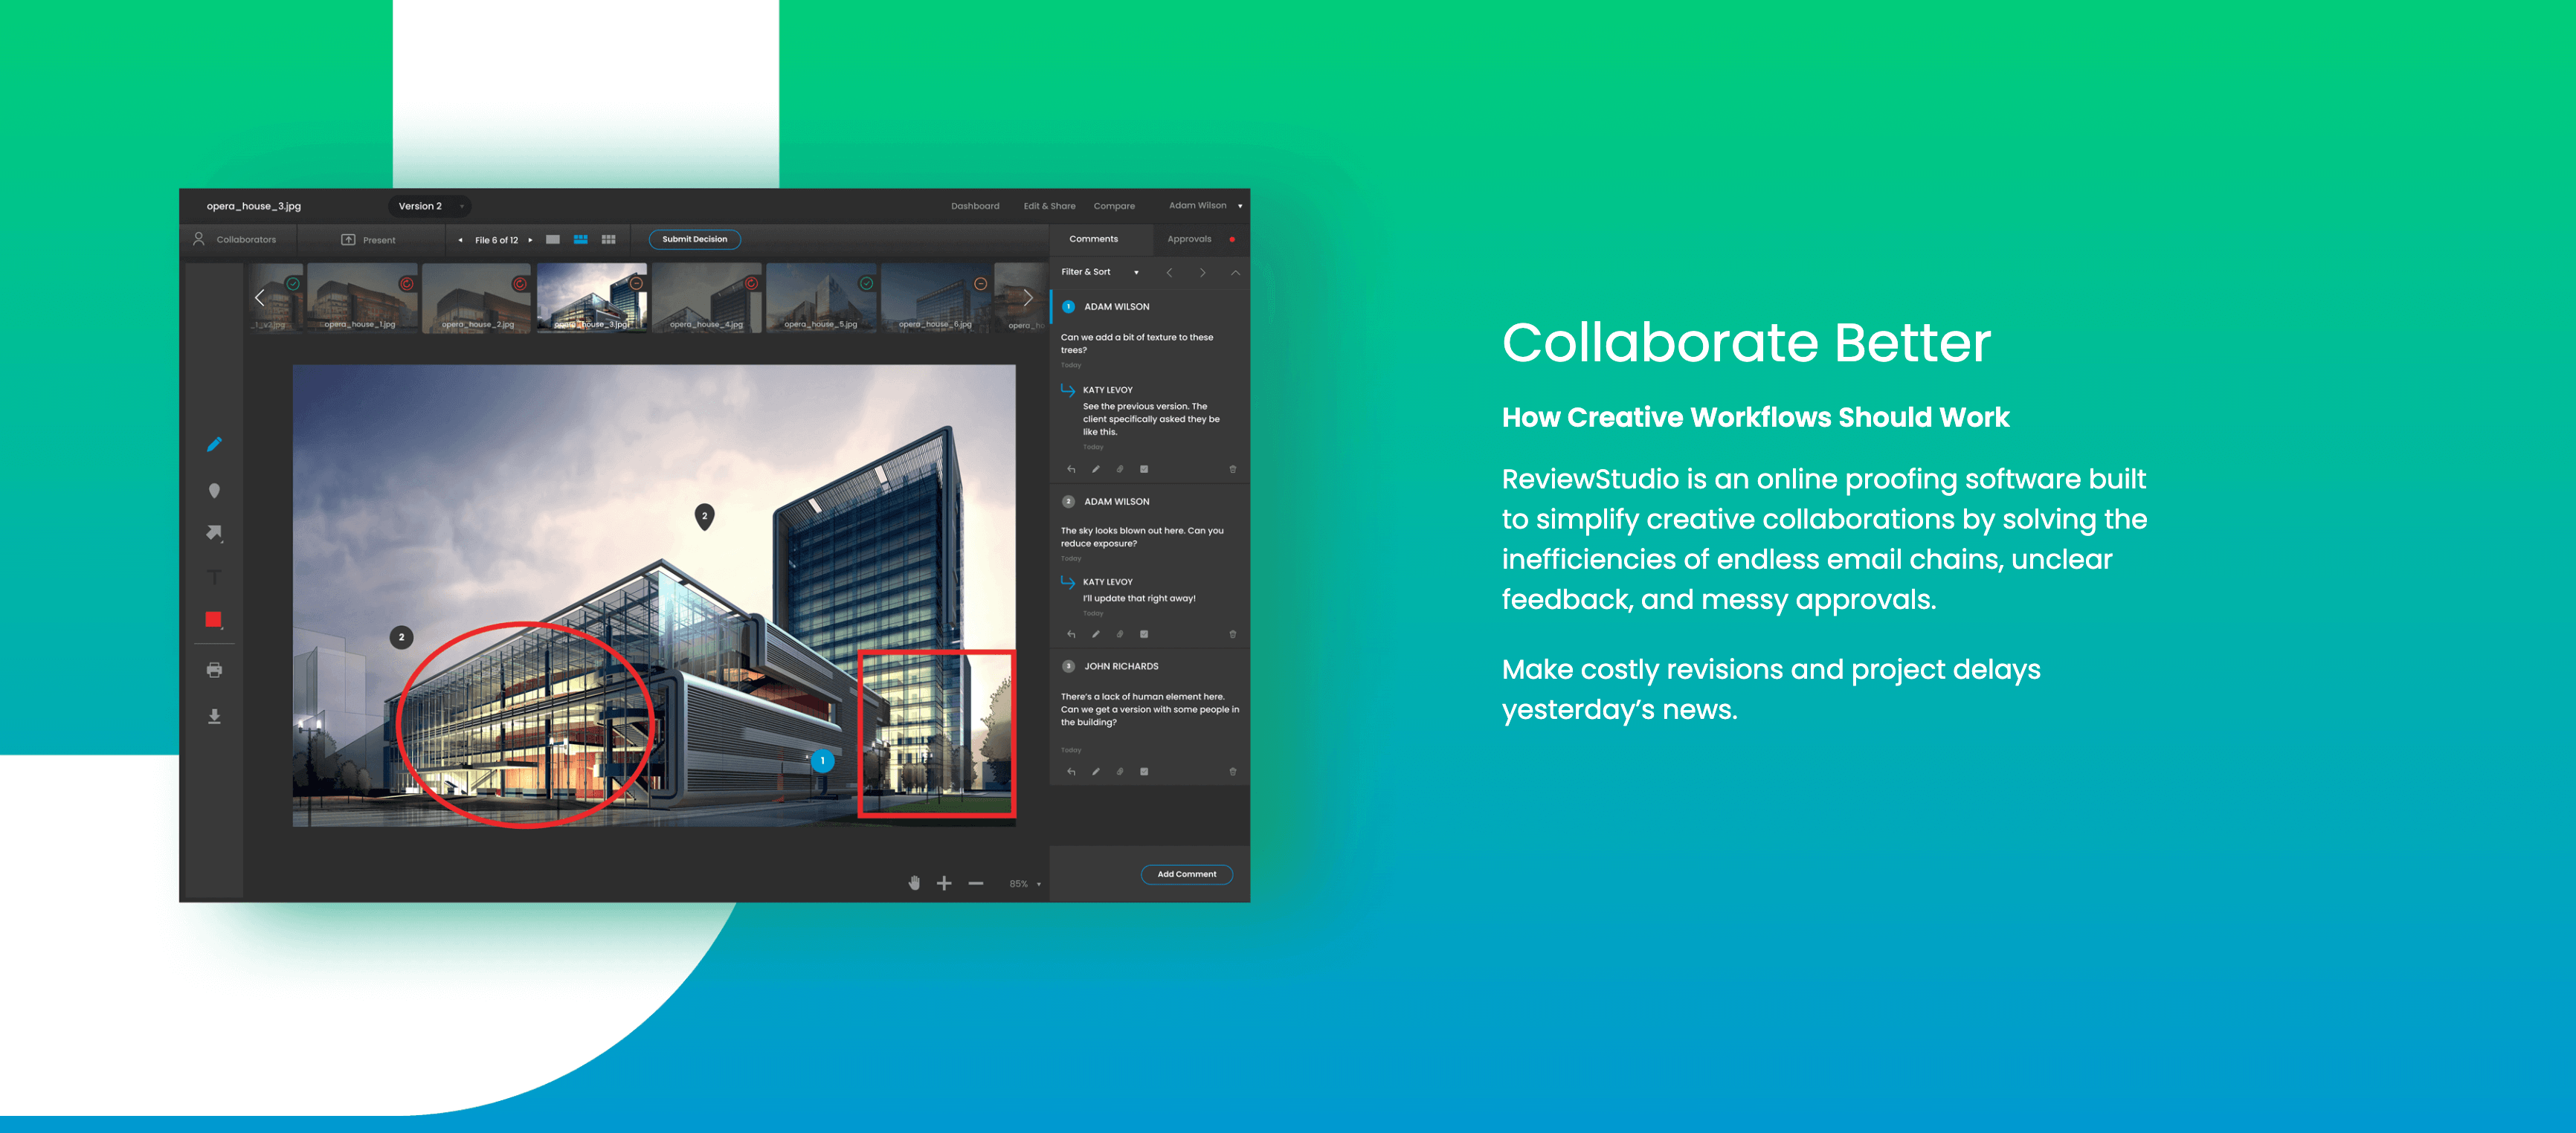2576x1133 pixels.
Task: Click the opera_house_3.jpg file title
Action: point(253,206)
